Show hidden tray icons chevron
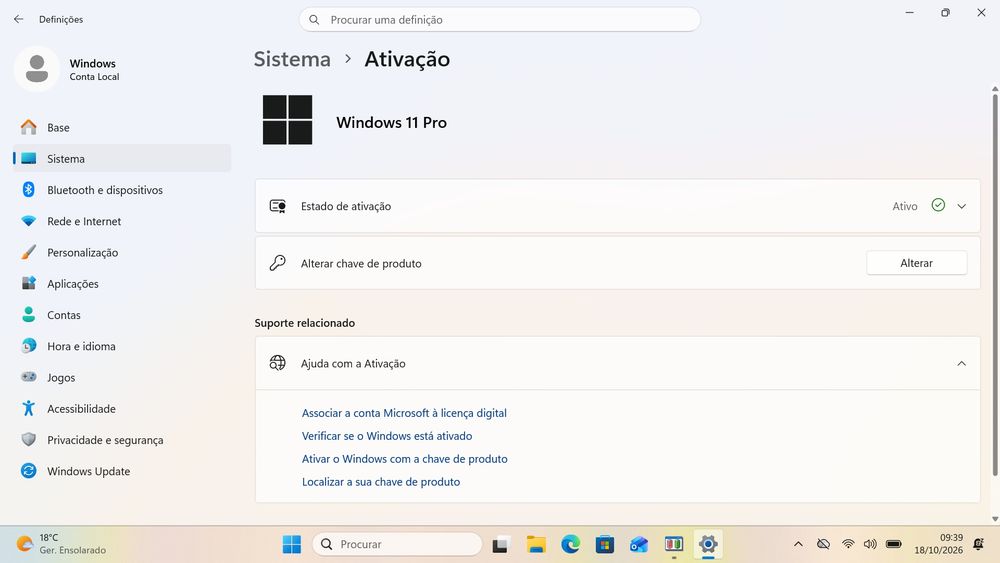 tap(798, 544)
